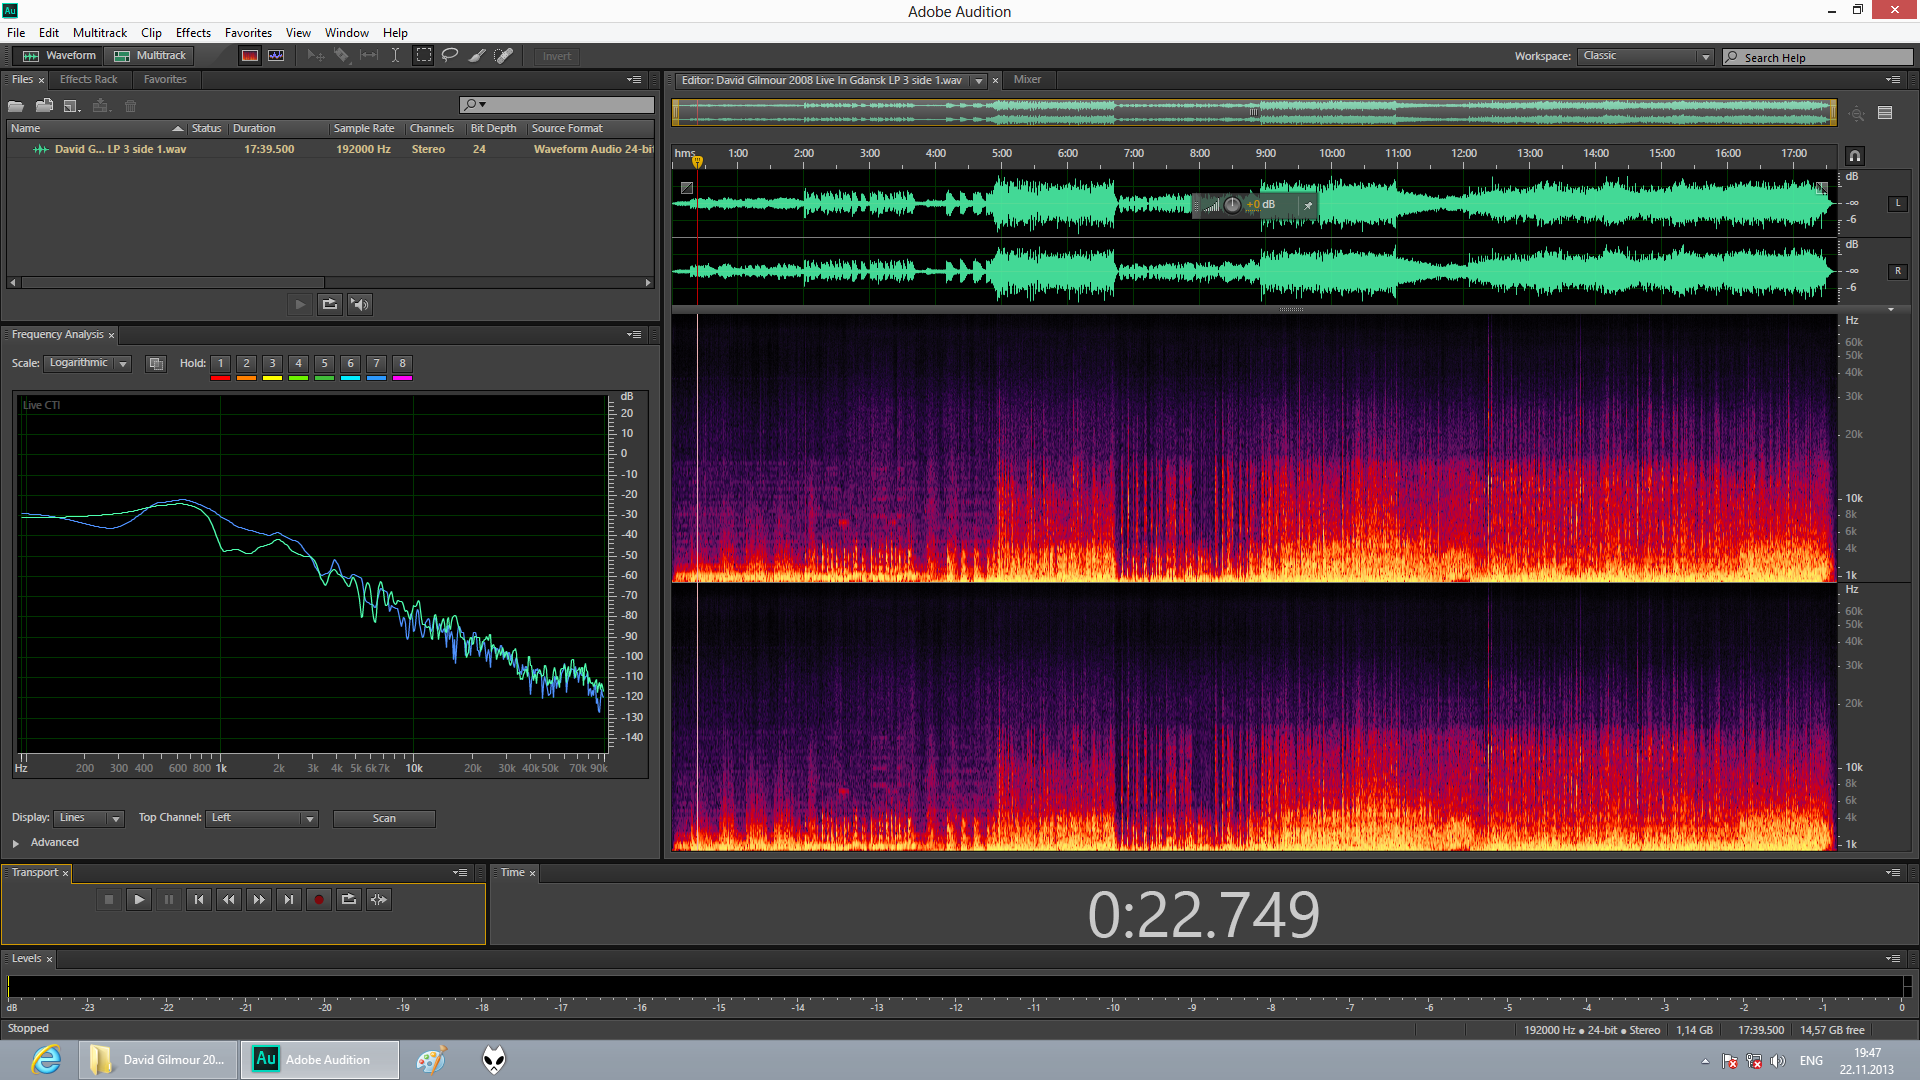Viewport: 1920px width, 1080px height.
Task: Toggle loop playback in Transport panel
Action: [x=349, y=900]
